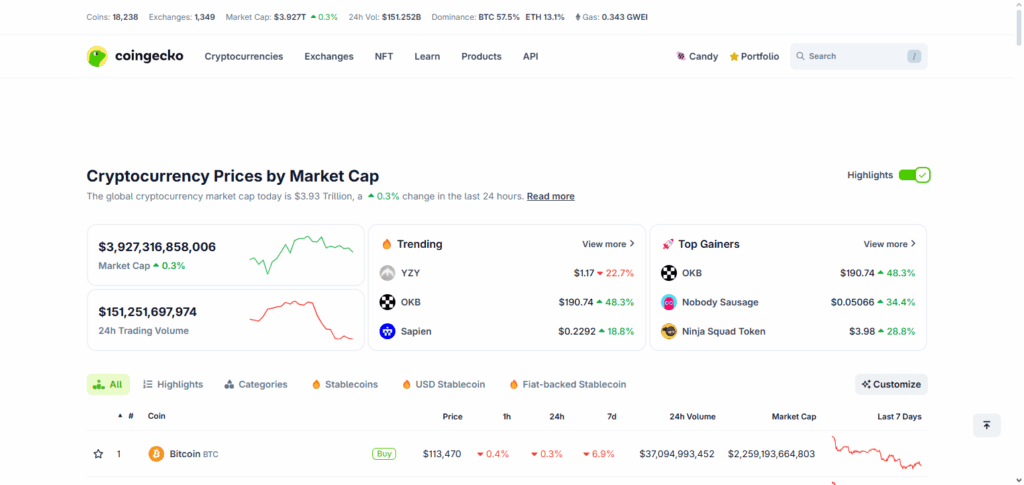Image resolution: width=1024 pixels, height=485 pixels.
Task: Click the YZY coin icon in Trending
Action: (387, 273)
